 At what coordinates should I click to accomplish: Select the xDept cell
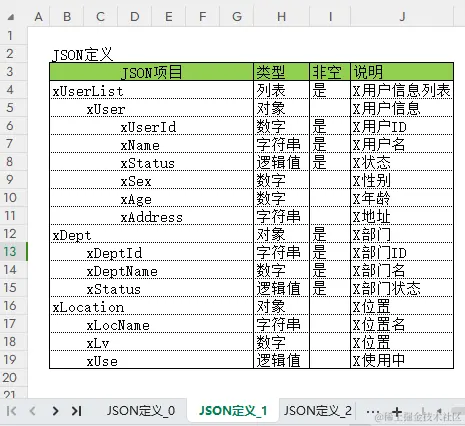tap(151, 234)
